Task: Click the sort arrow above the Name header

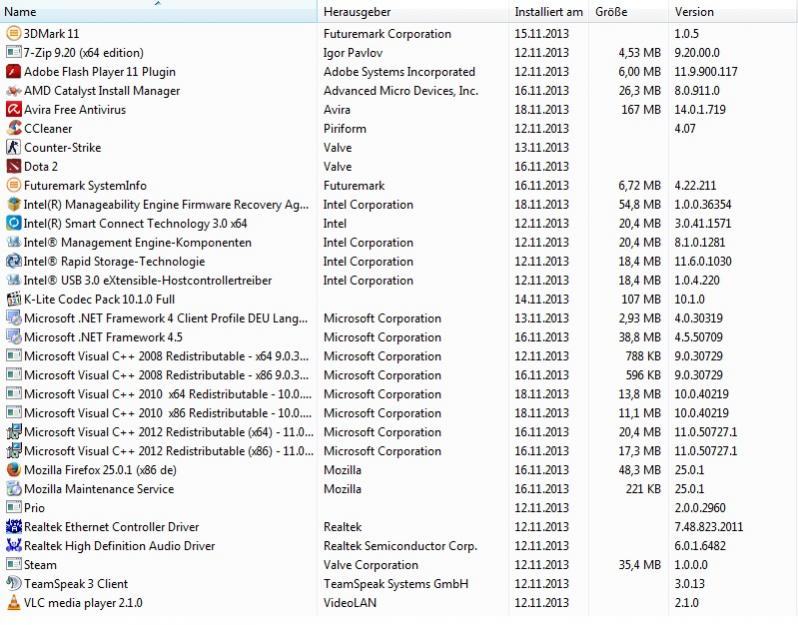Action: 158,3
